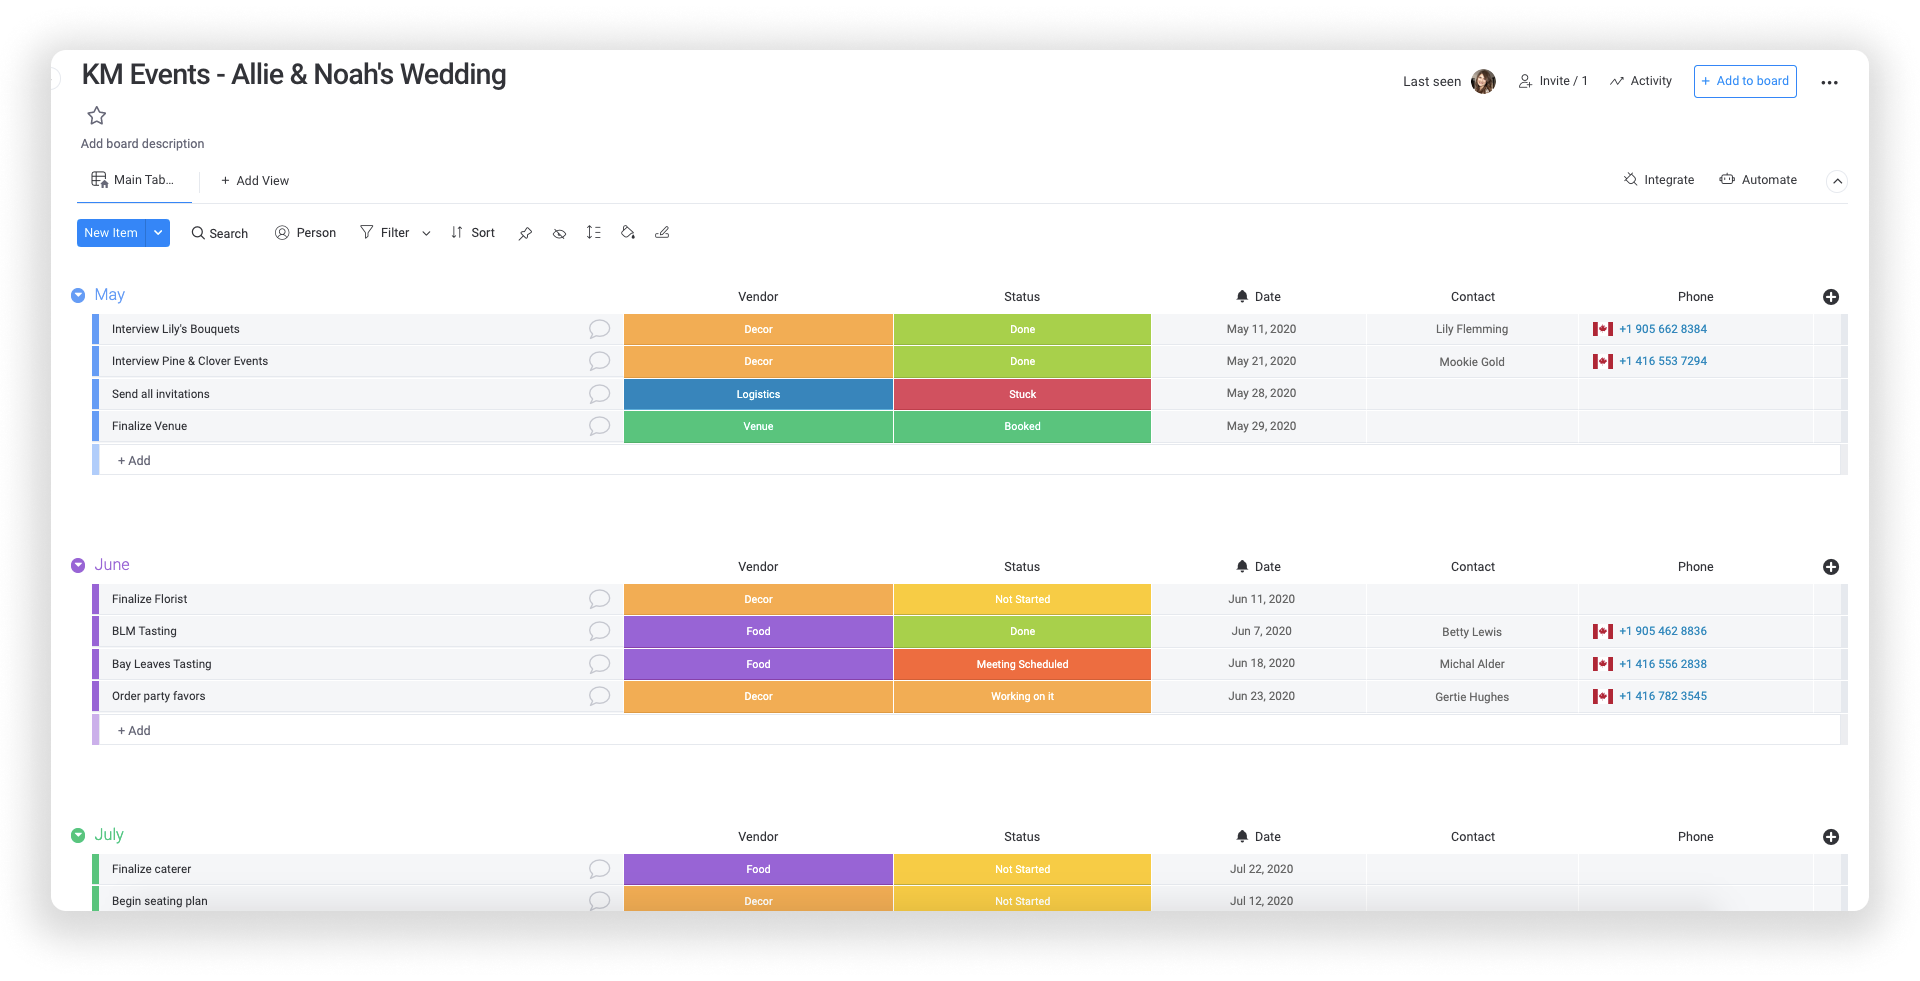Open Sort menu
This screenshot has width=1920, height=981.
tap(473, 233)
